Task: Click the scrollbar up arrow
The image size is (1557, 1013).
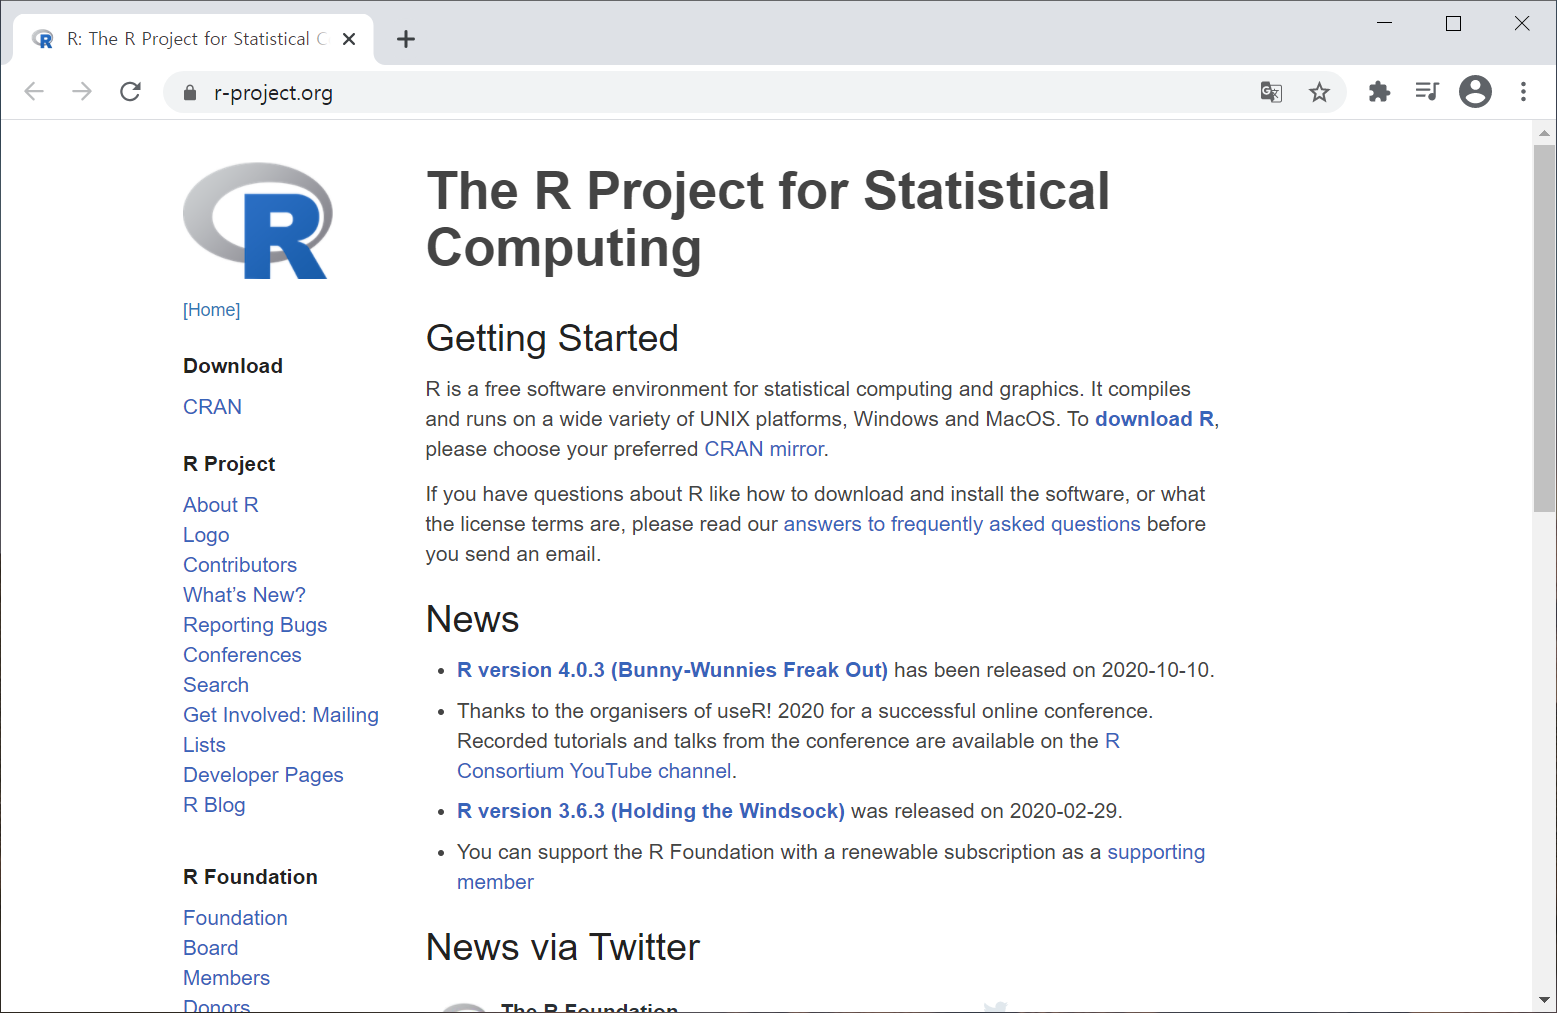Action: point(1544,132)
